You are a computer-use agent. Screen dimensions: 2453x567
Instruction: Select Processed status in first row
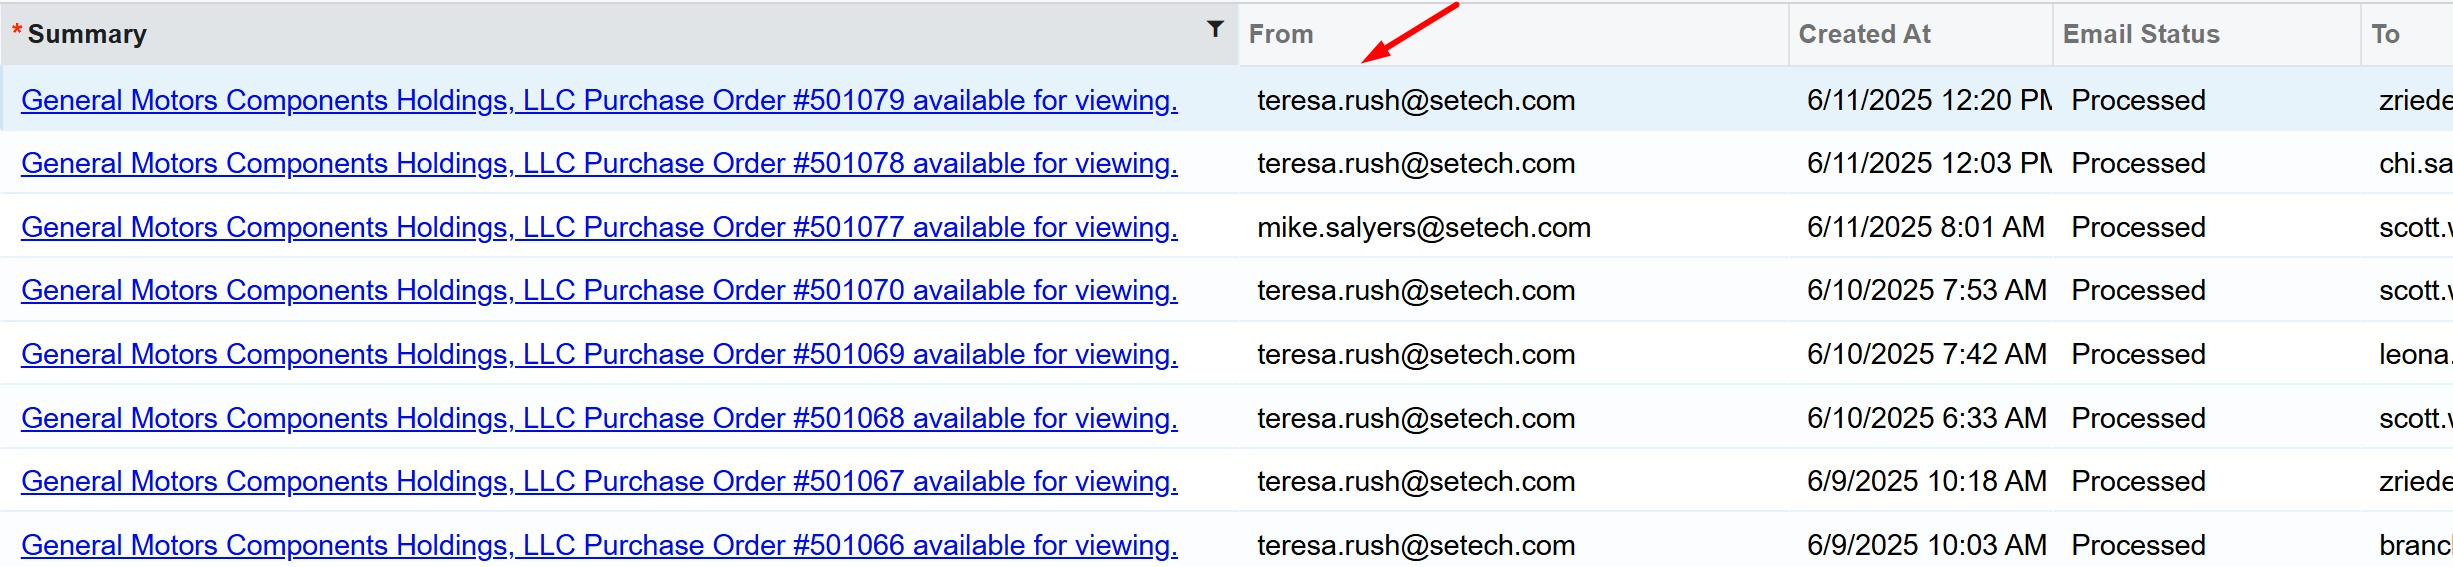[2138, 100]
